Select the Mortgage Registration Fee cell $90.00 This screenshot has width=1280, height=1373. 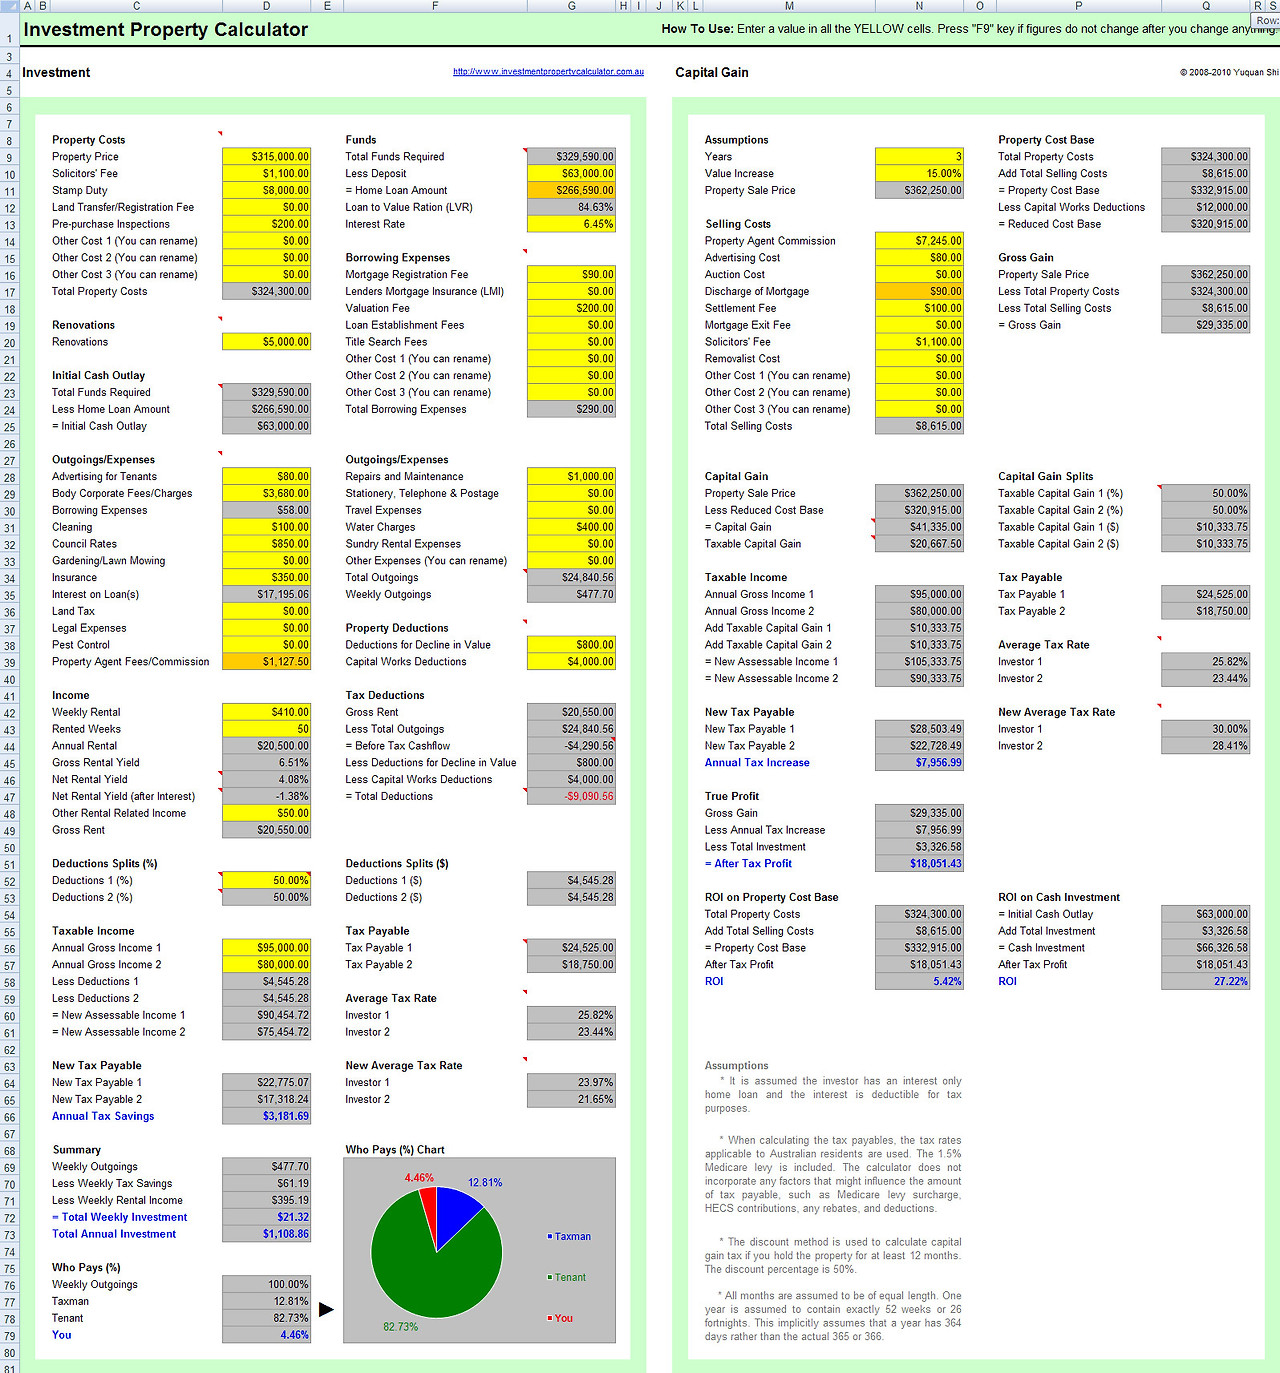tap(571, 274)
